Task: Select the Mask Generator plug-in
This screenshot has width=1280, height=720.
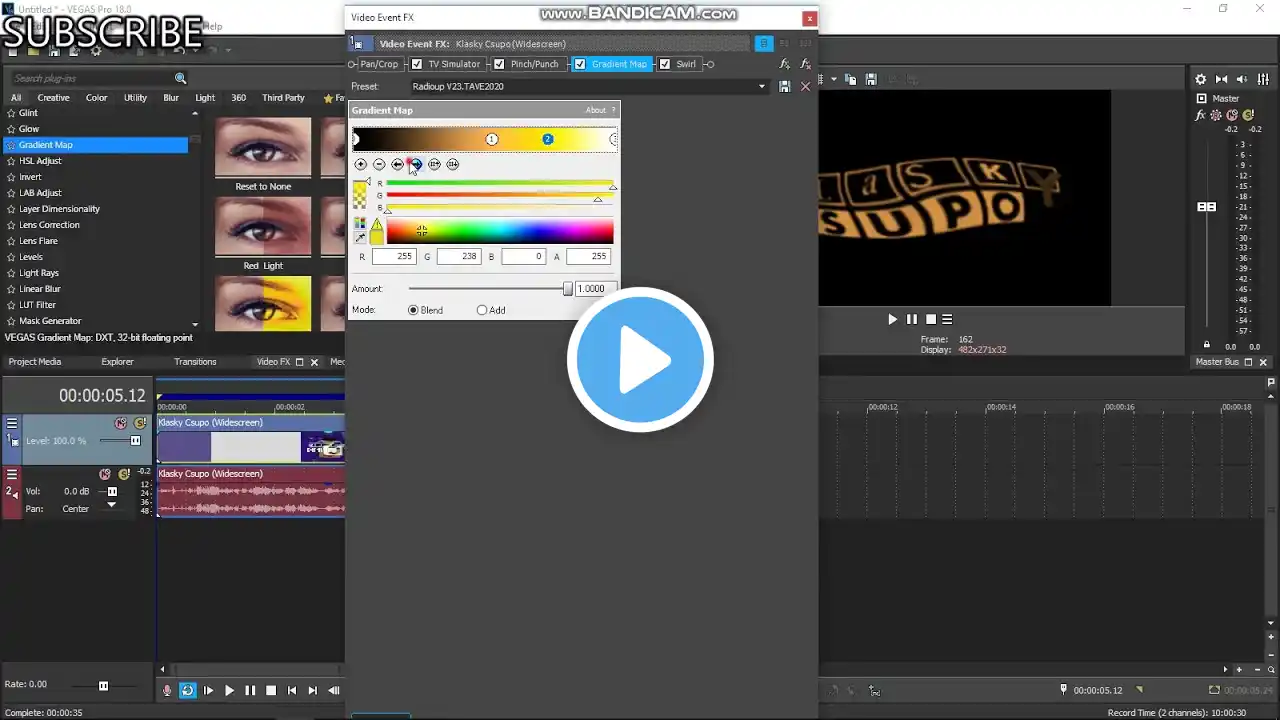Action: (x=50, y=321)
